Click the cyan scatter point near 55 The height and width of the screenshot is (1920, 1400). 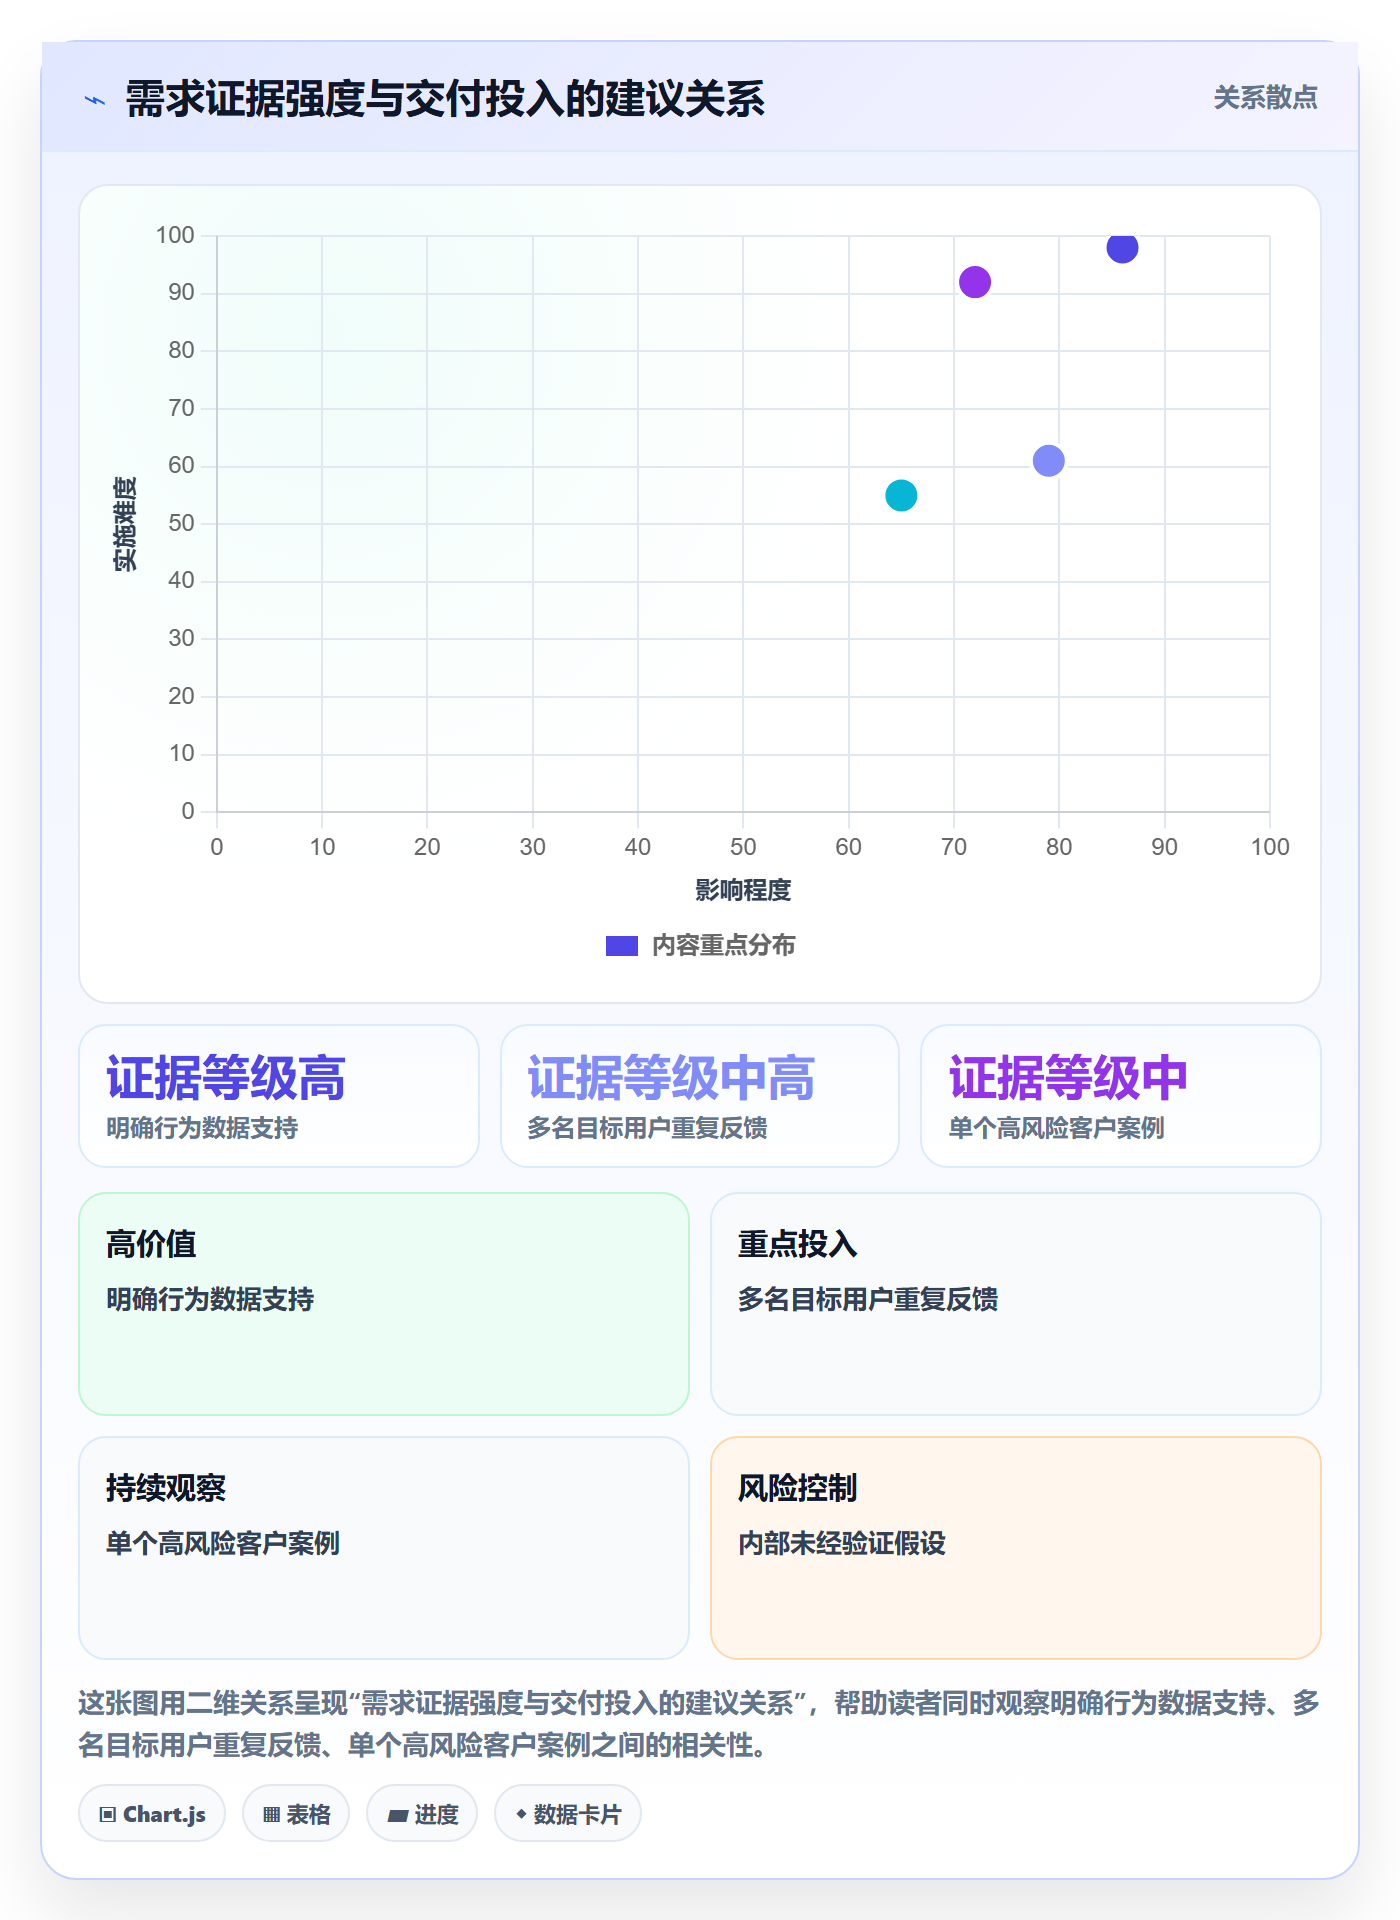click(x=901, y=495)
